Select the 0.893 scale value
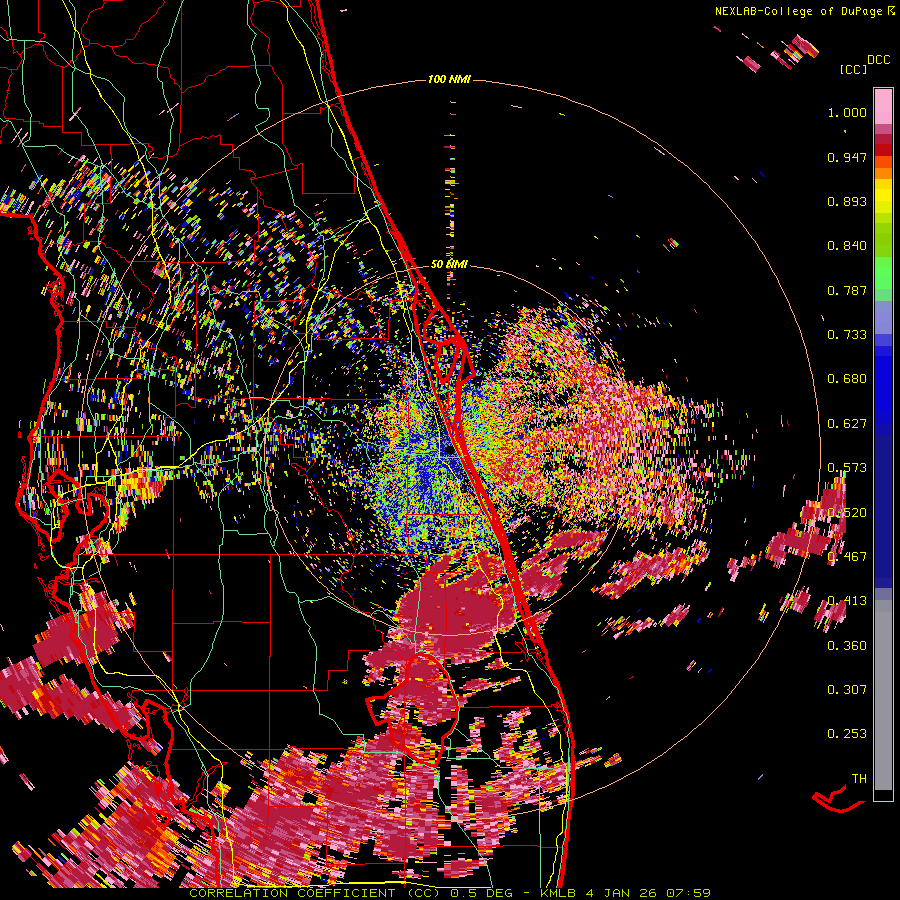The image size is (900, 900). (847, 201)
